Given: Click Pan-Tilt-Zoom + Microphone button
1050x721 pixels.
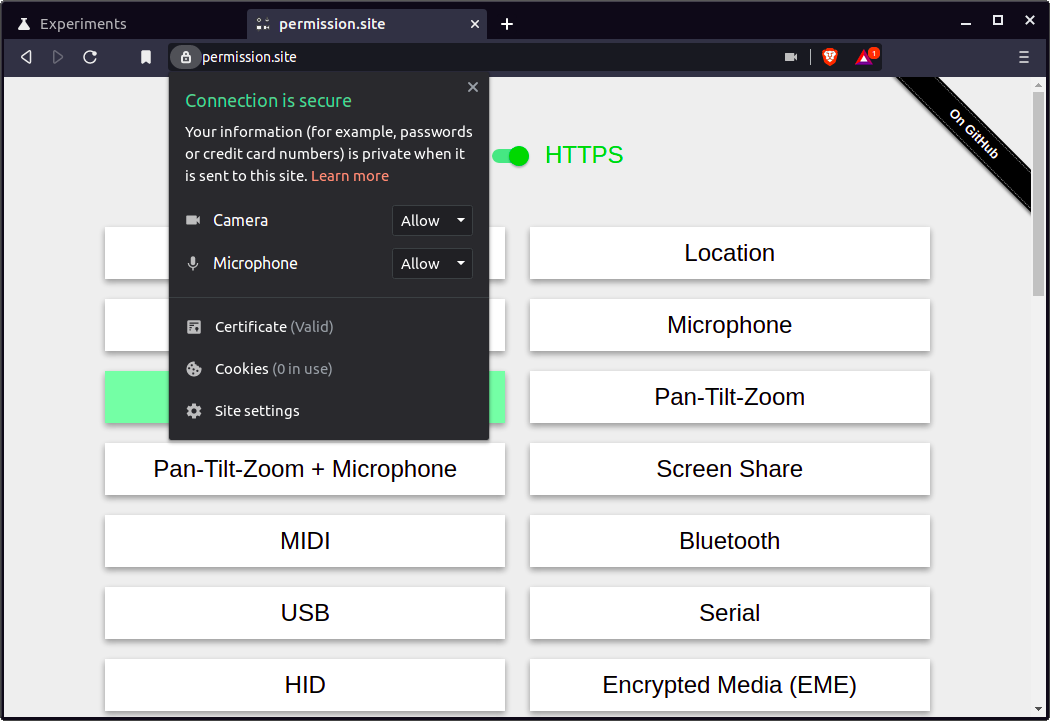Looking at the screenshot, I should tap(305, 469).
